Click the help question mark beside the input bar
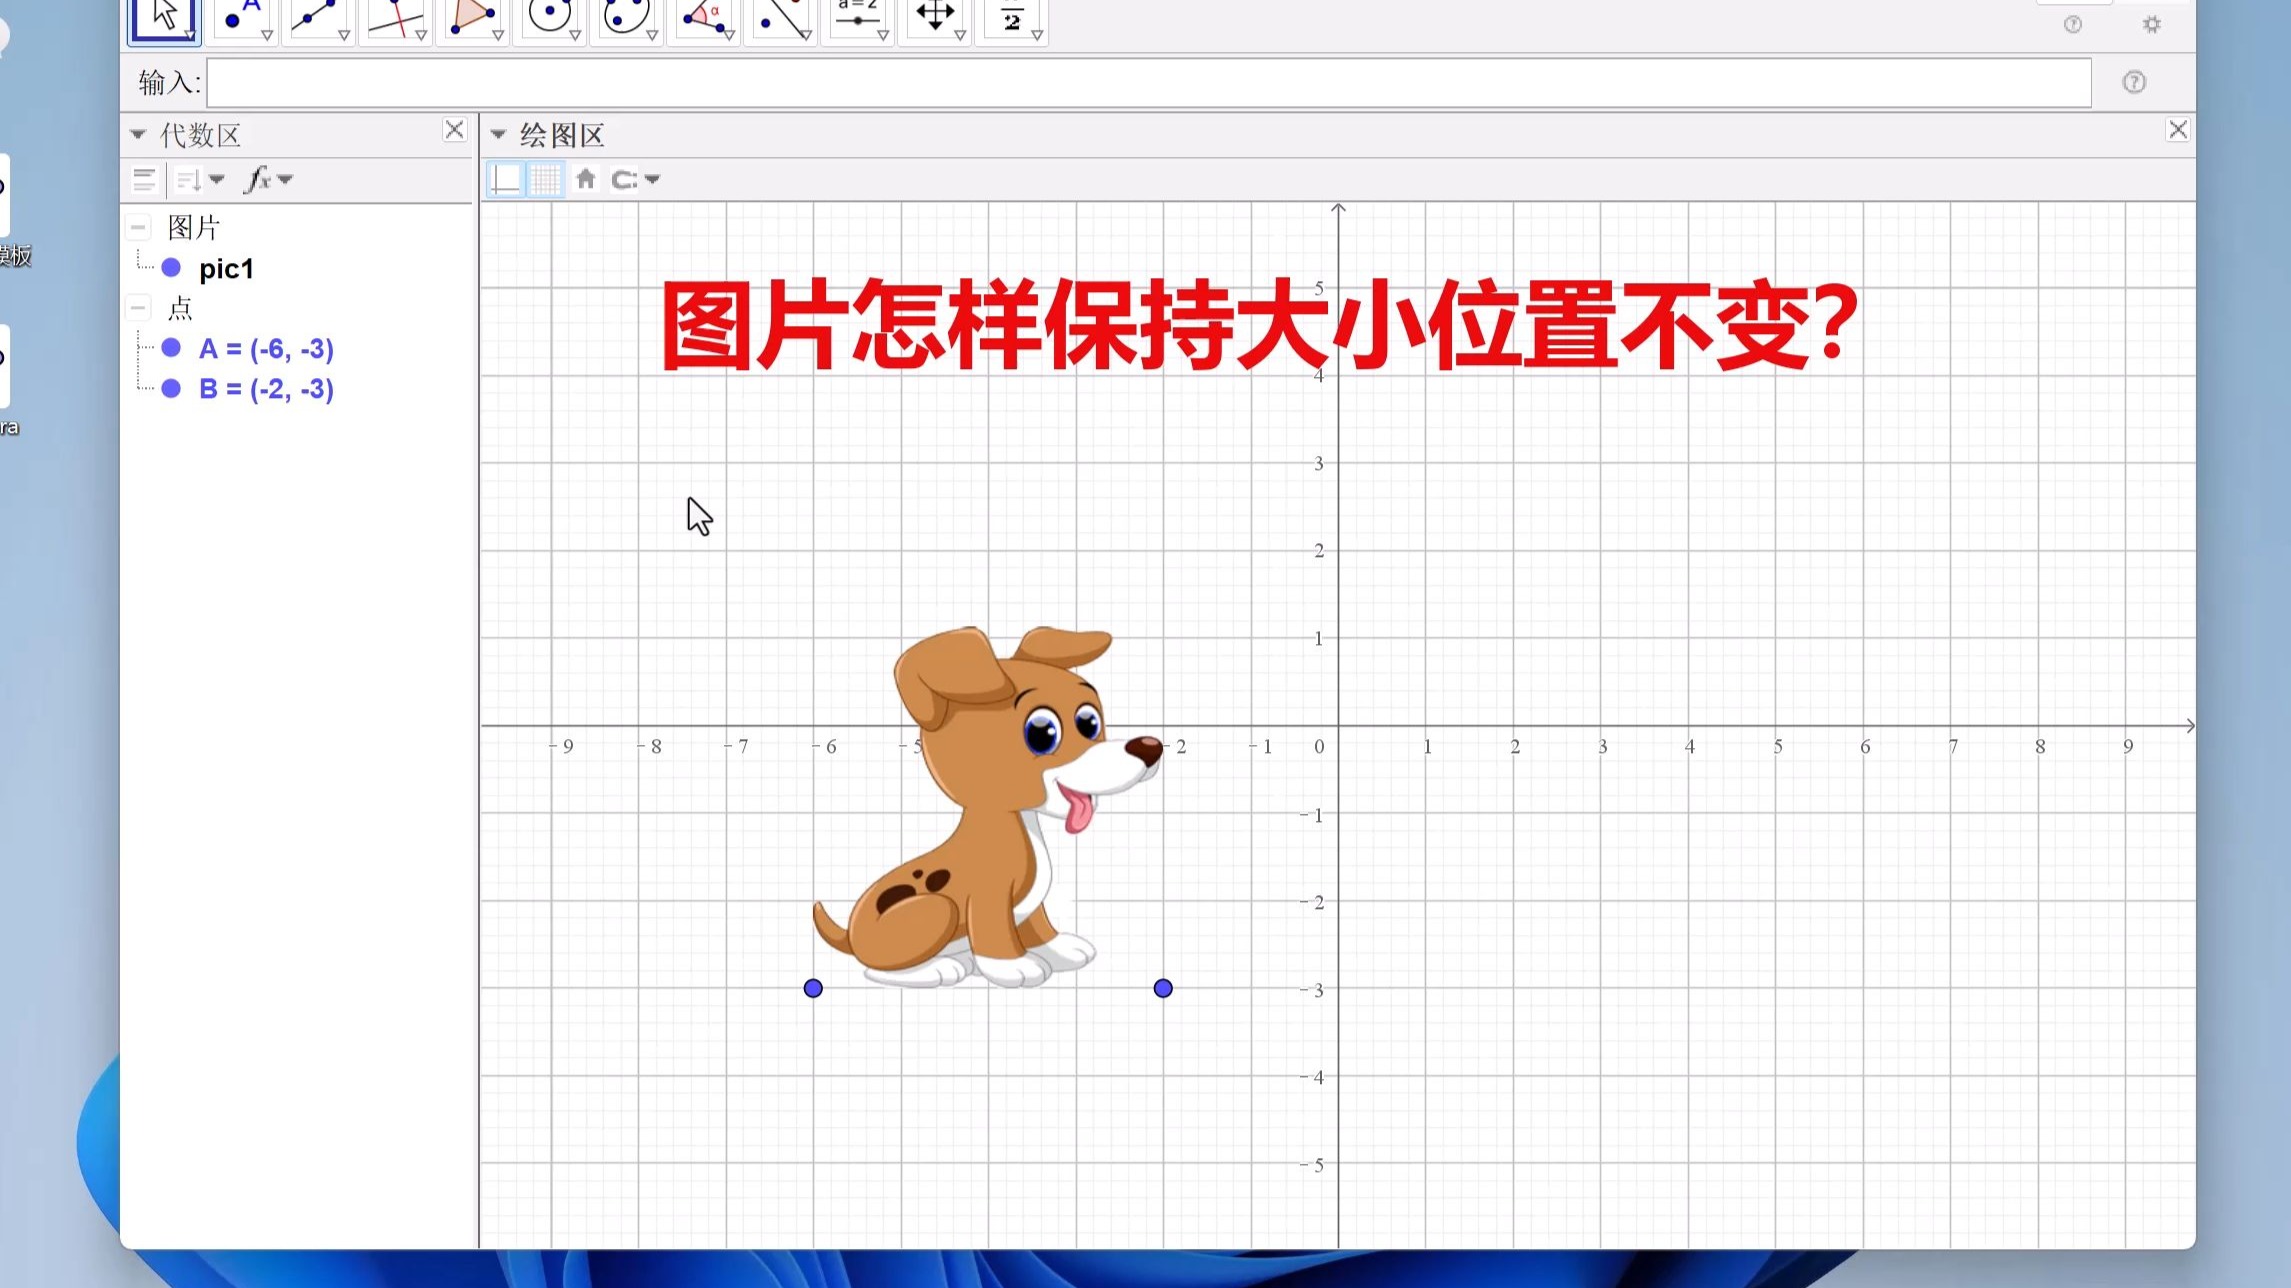This screenshot has height=1288, width=2291. click(x=2133, y=81)
